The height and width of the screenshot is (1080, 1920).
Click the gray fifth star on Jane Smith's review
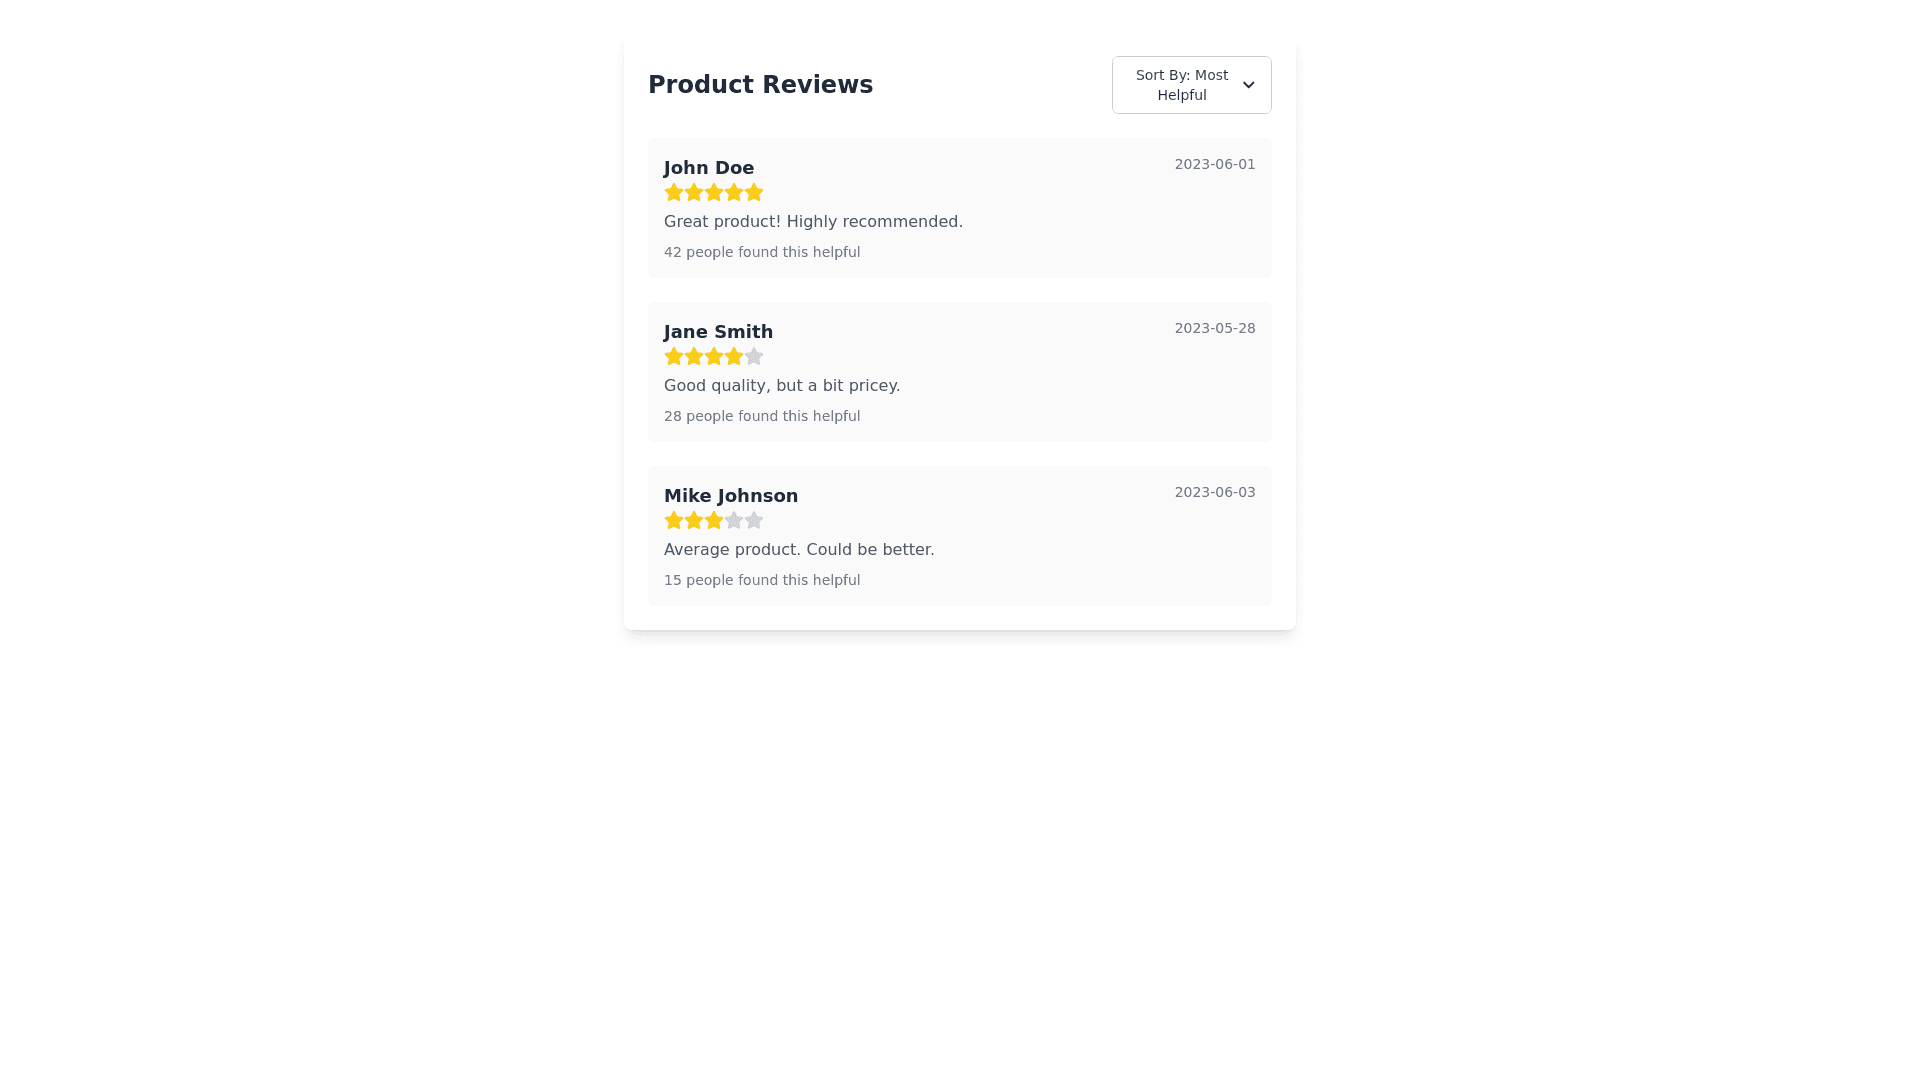754,356
